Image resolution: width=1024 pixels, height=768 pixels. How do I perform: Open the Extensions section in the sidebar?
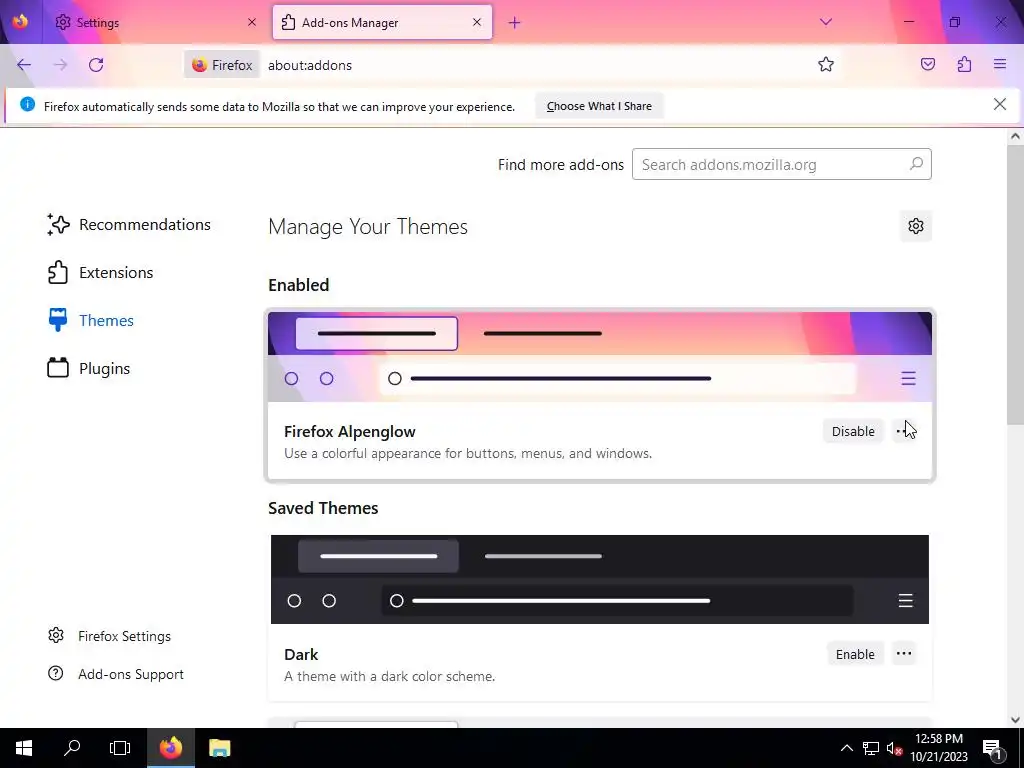pyautogui.click(x=100, y=273)
